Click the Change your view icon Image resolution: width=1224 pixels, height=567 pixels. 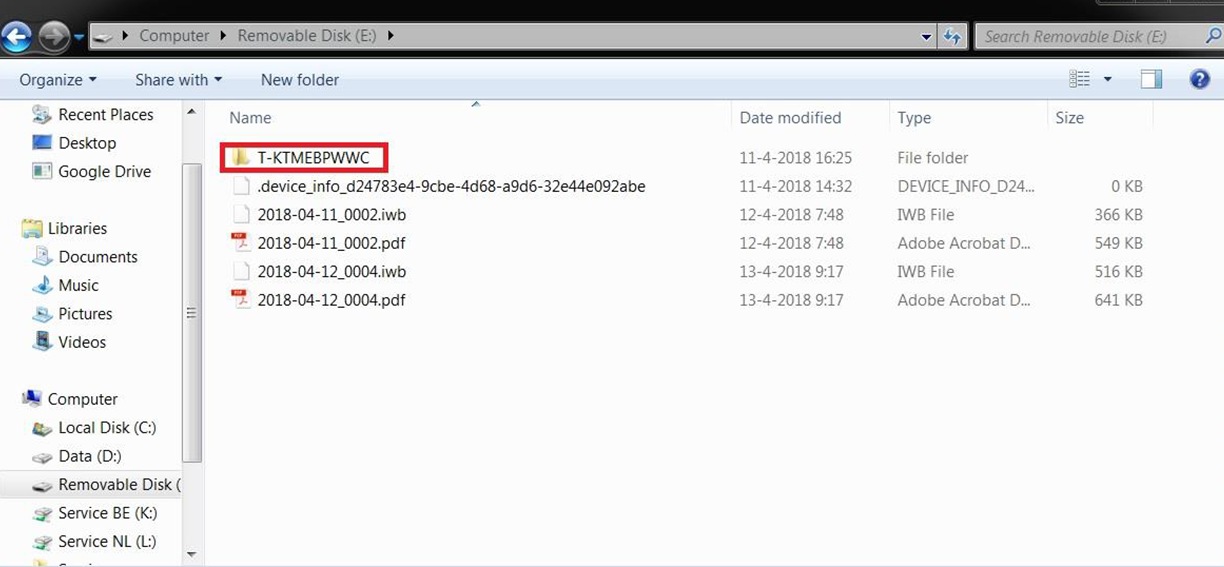click(x=1079, y=79)
